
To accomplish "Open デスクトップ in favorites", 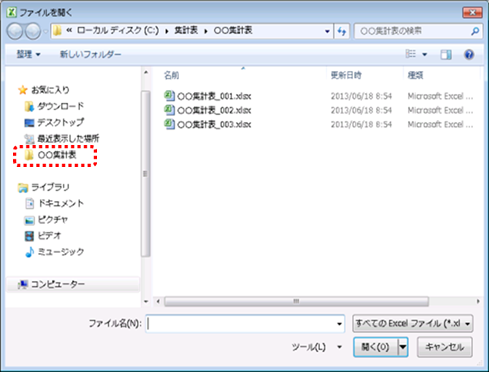I will click(60, 122).
